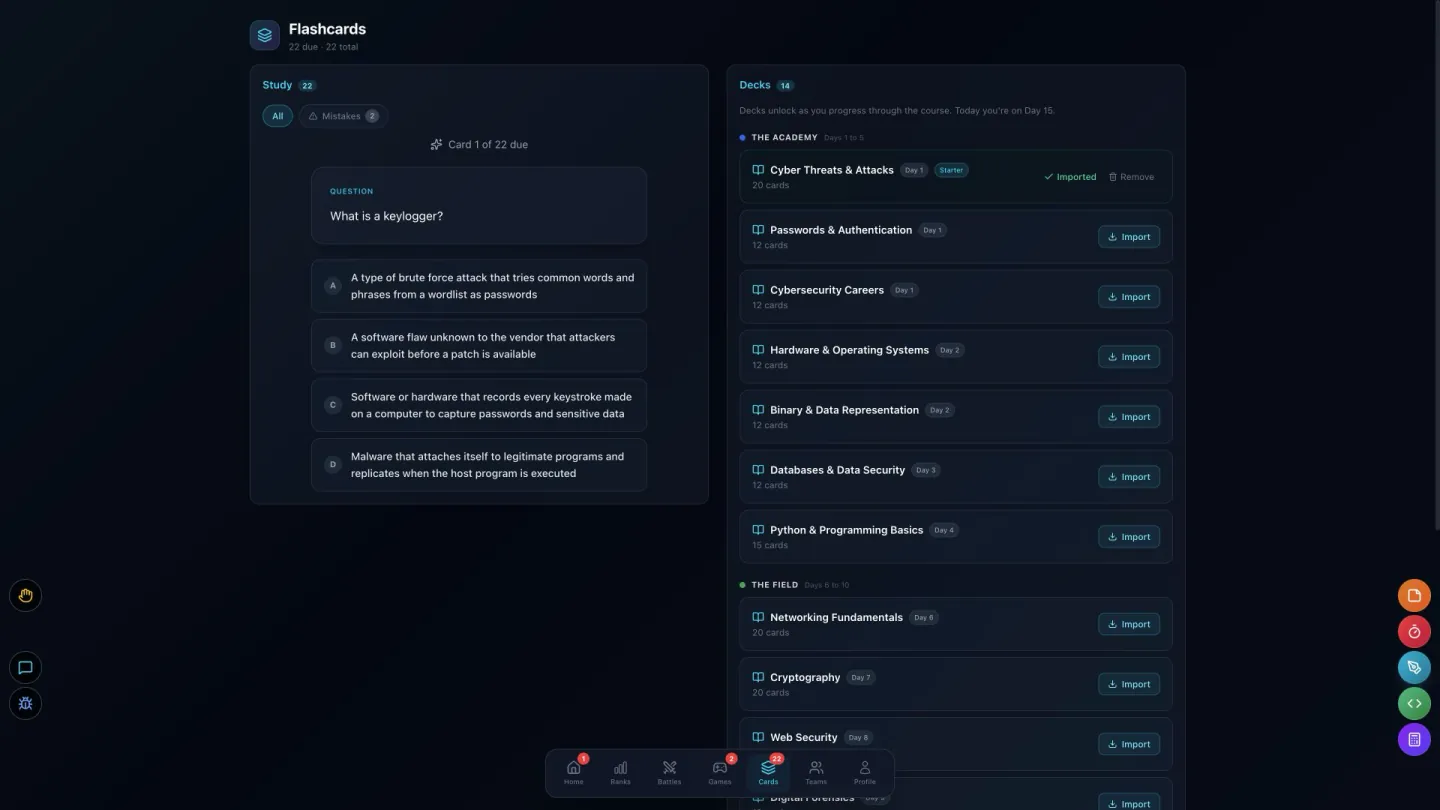This screenshot has width=1440, height=810.
Task: Import the Cybersecurity Careers deck
Action: click(1129, 297)
